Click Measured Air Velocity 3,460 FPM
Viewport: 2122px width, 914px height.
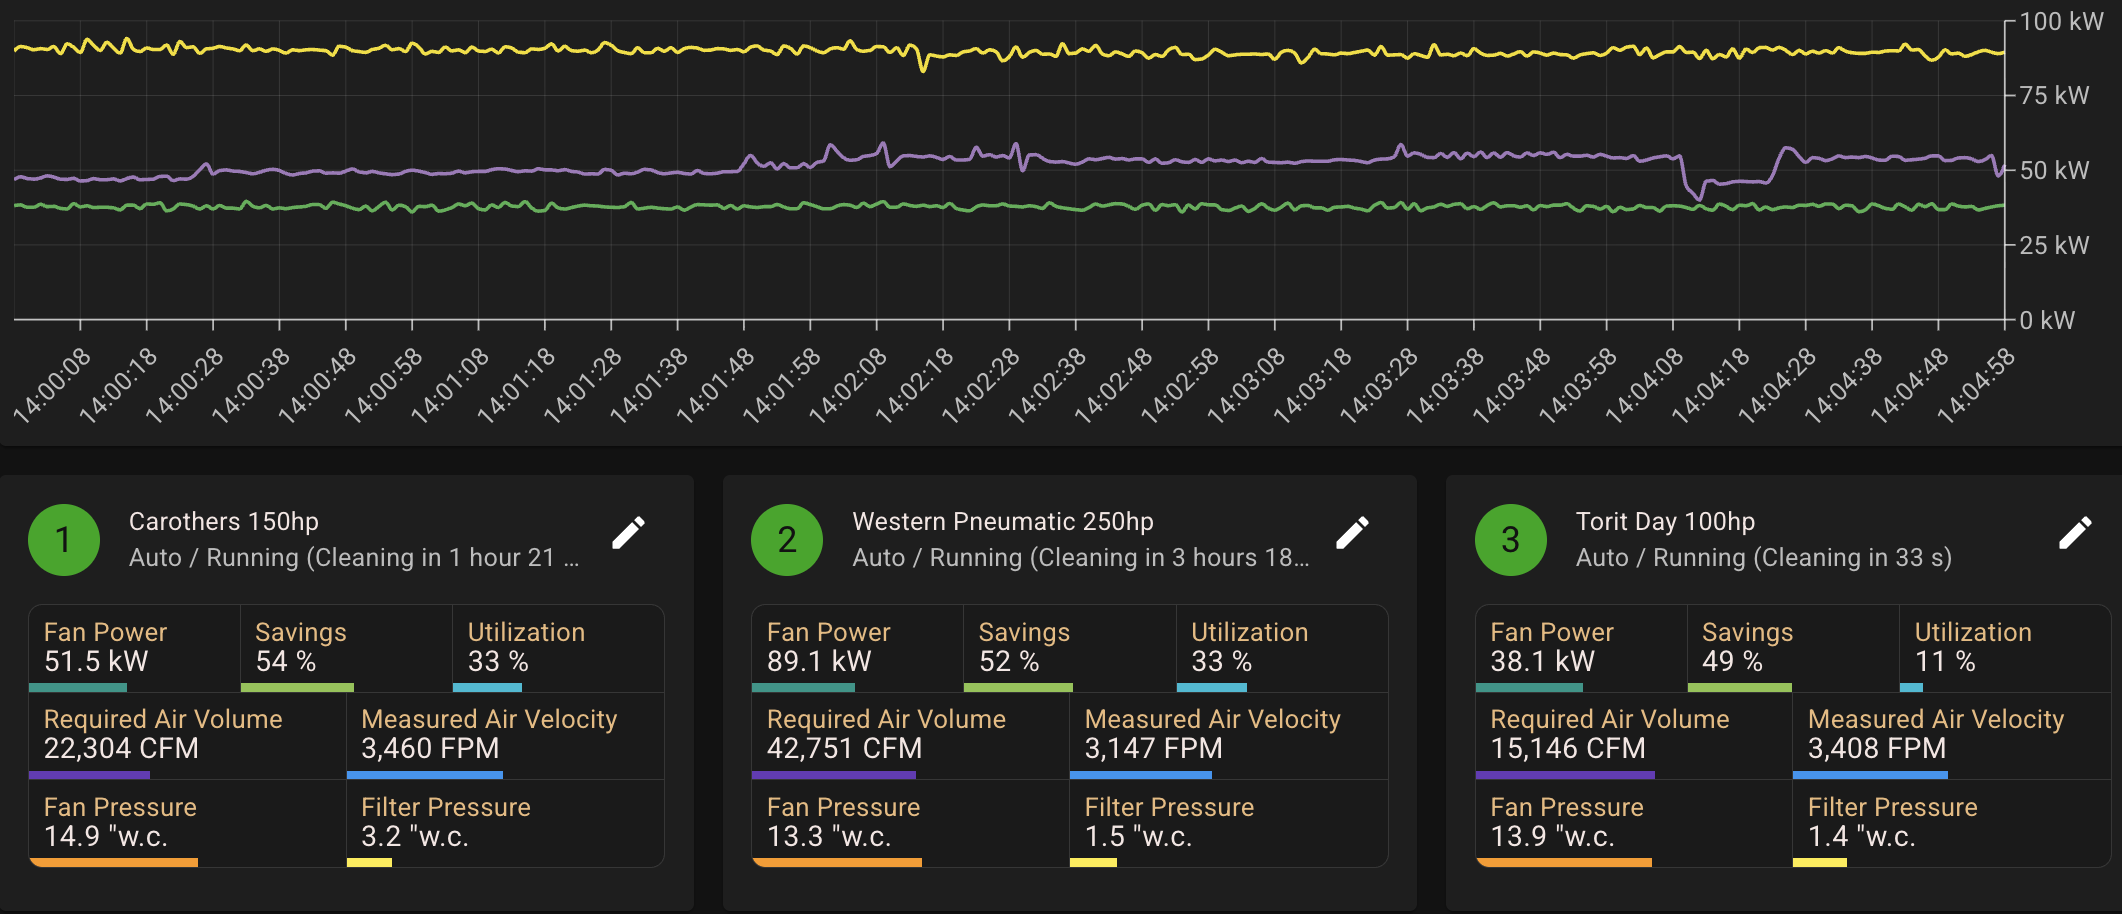pos(505,736)
